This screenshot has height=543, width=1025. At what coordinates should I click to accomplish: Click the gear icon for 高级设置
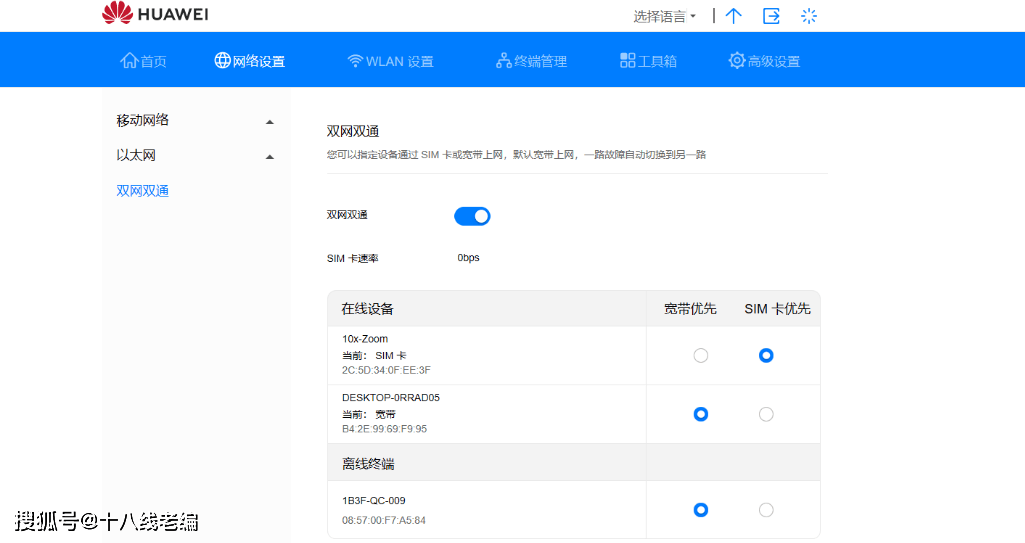[737, 61]
